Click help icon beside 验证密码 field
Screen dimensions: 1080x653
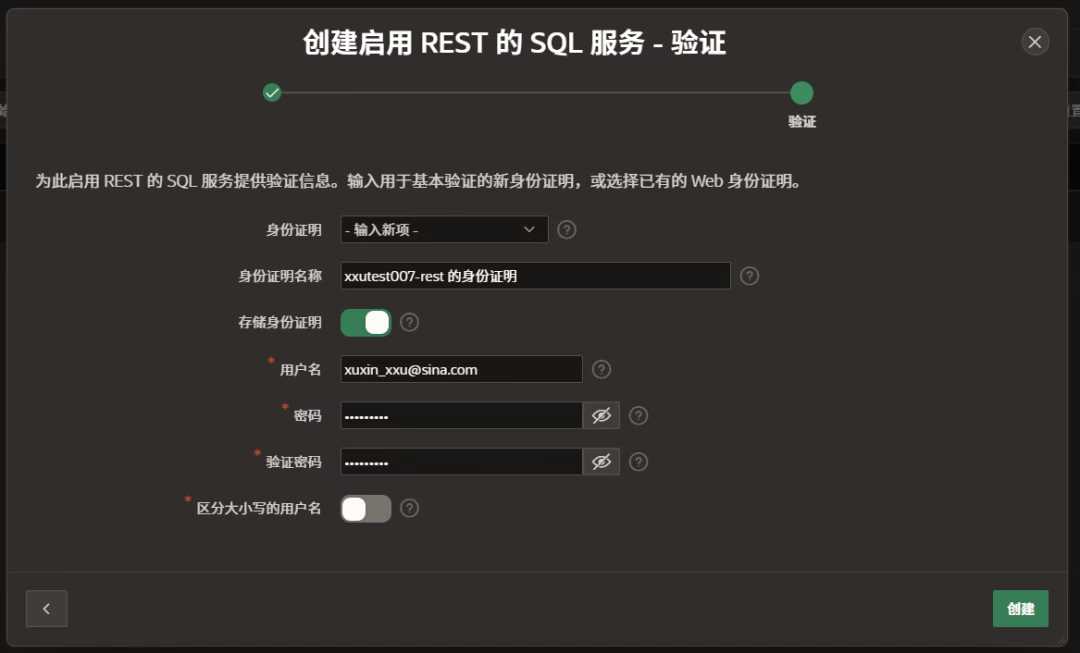click(638, 461)
